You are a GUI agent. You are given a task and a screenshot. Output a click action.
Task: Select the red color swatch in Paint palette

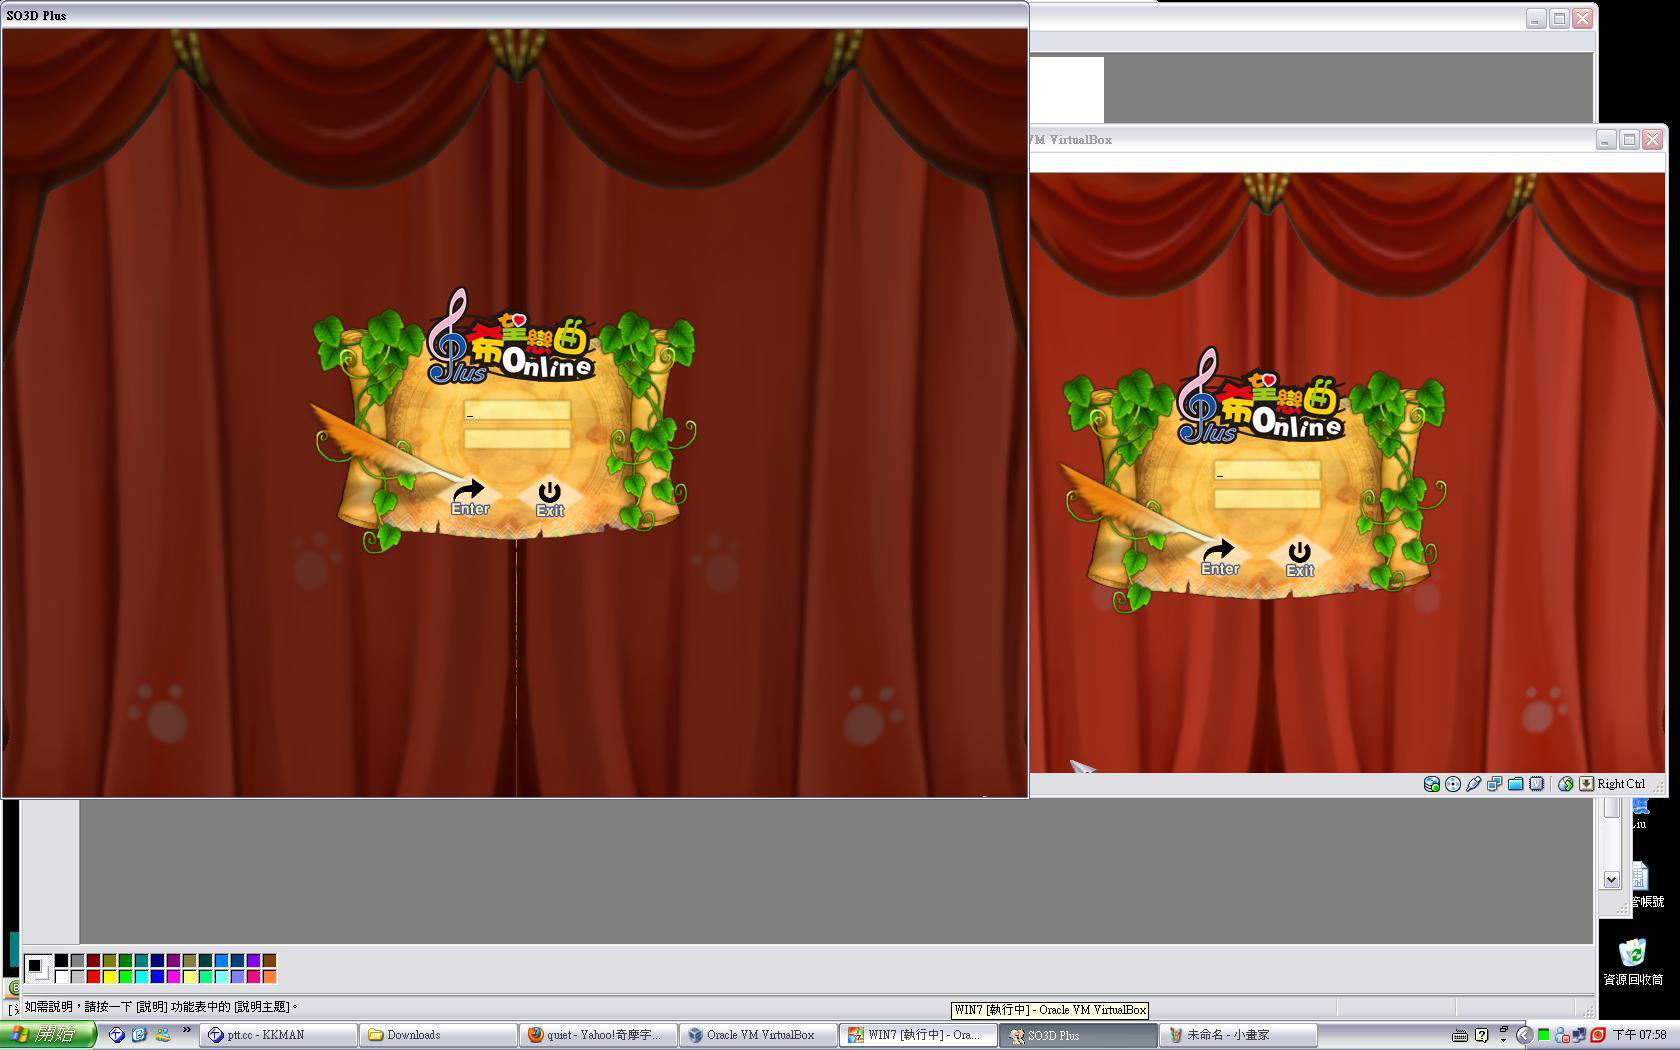[93, 977]
